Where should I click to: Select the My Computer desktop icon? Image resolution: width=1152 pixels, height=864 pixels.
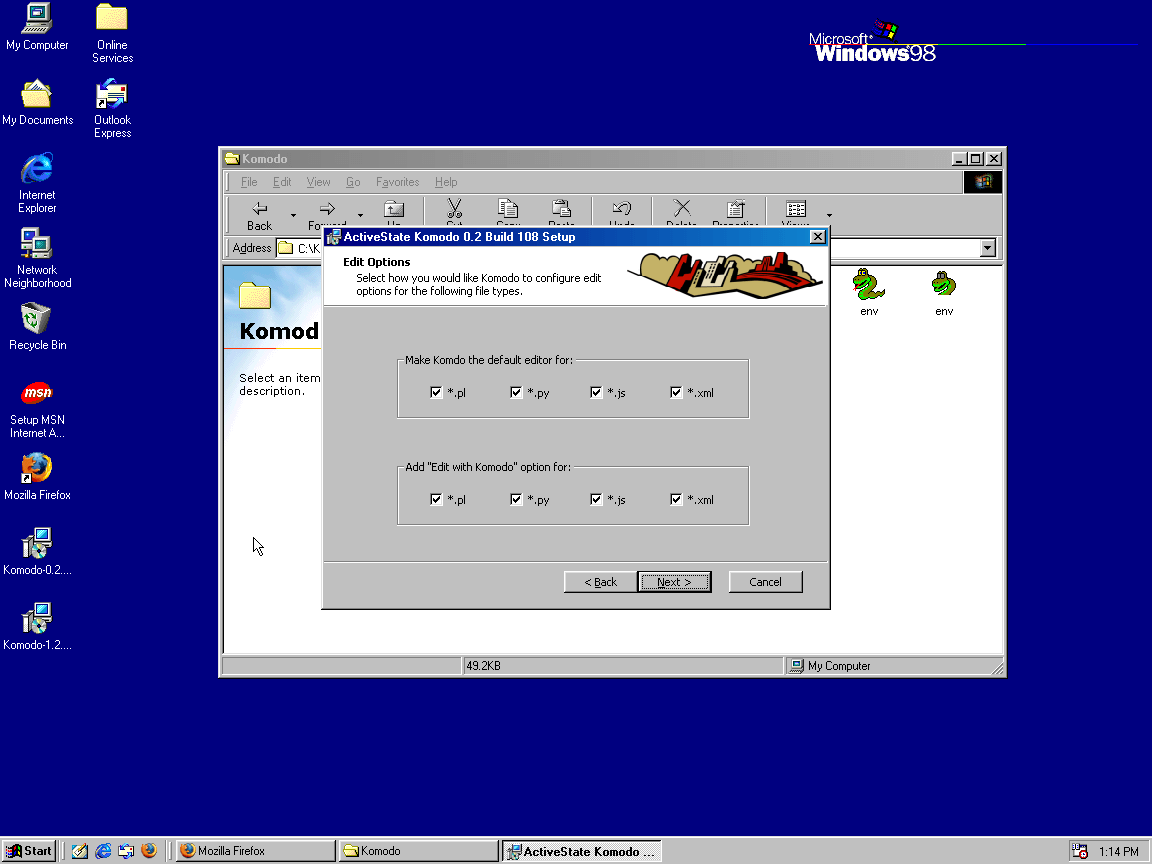point(37,27)
